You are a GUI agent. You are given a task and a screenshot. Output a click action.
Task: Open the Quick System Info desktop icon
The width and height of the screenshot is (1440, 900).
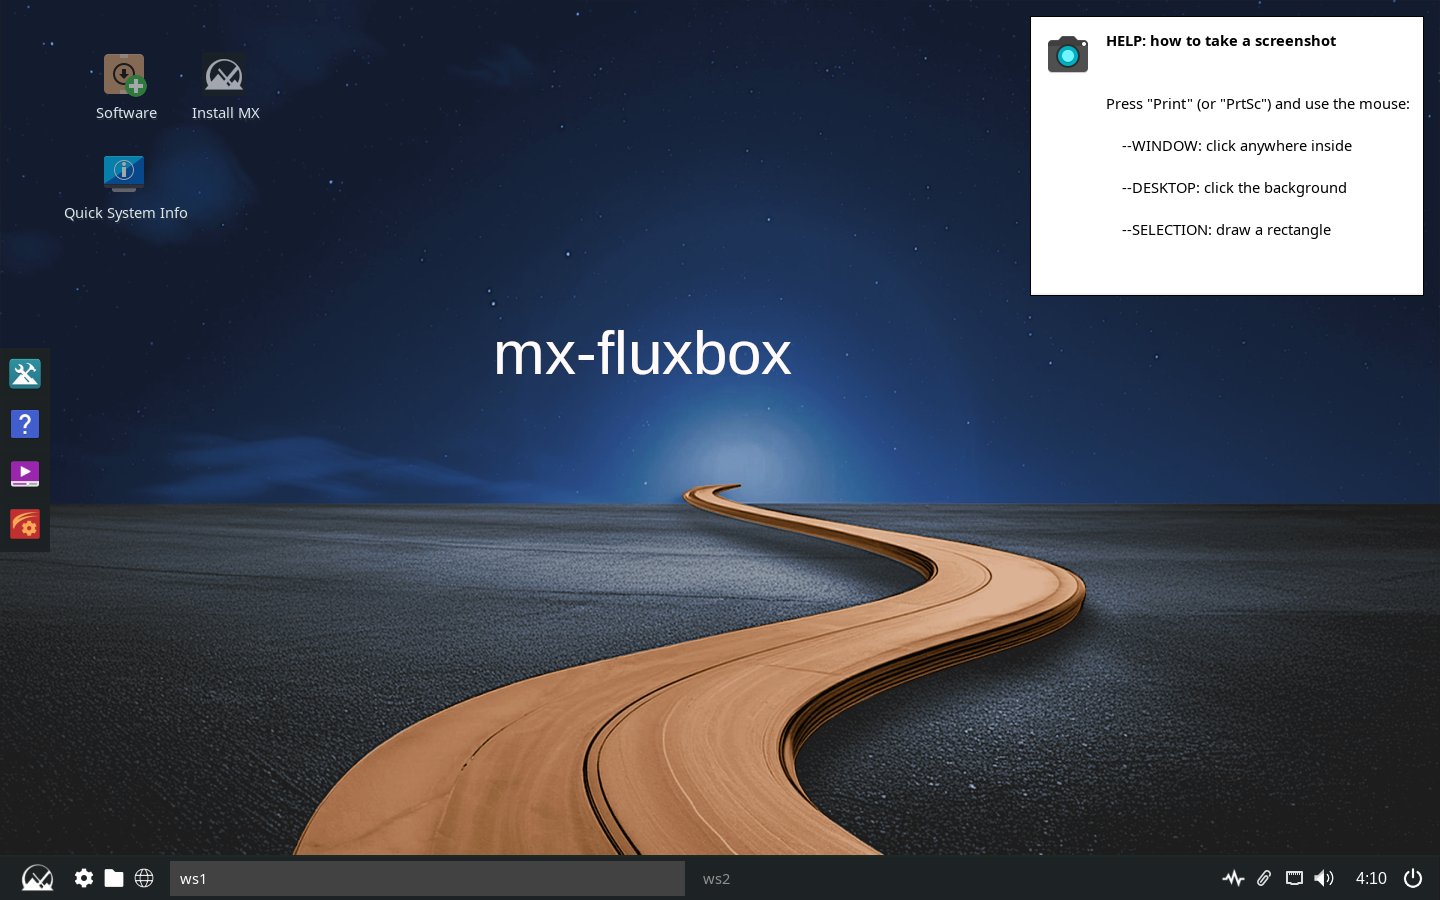pos(124,174)
